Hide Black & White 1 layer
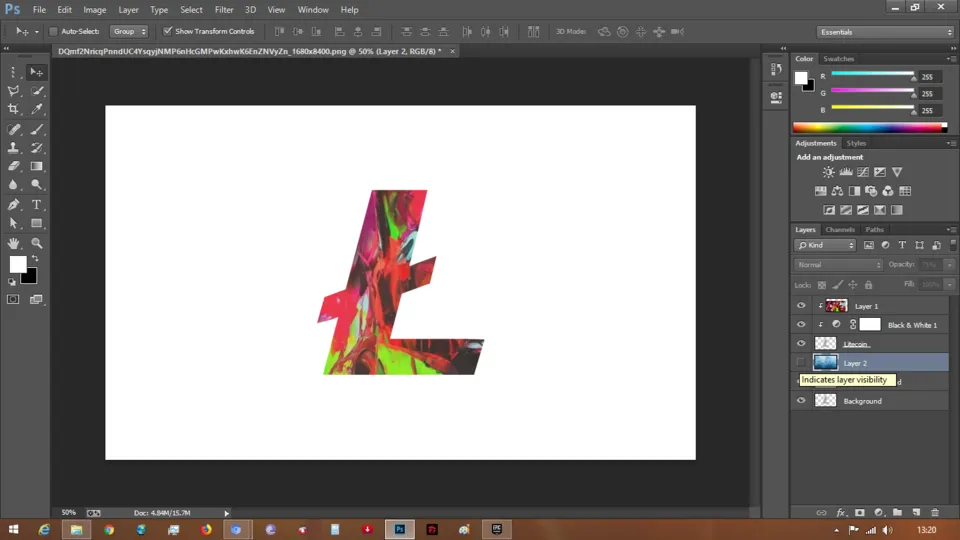This screenshot has height=540, width=960. pyautogui.click(x=801, y=324)
